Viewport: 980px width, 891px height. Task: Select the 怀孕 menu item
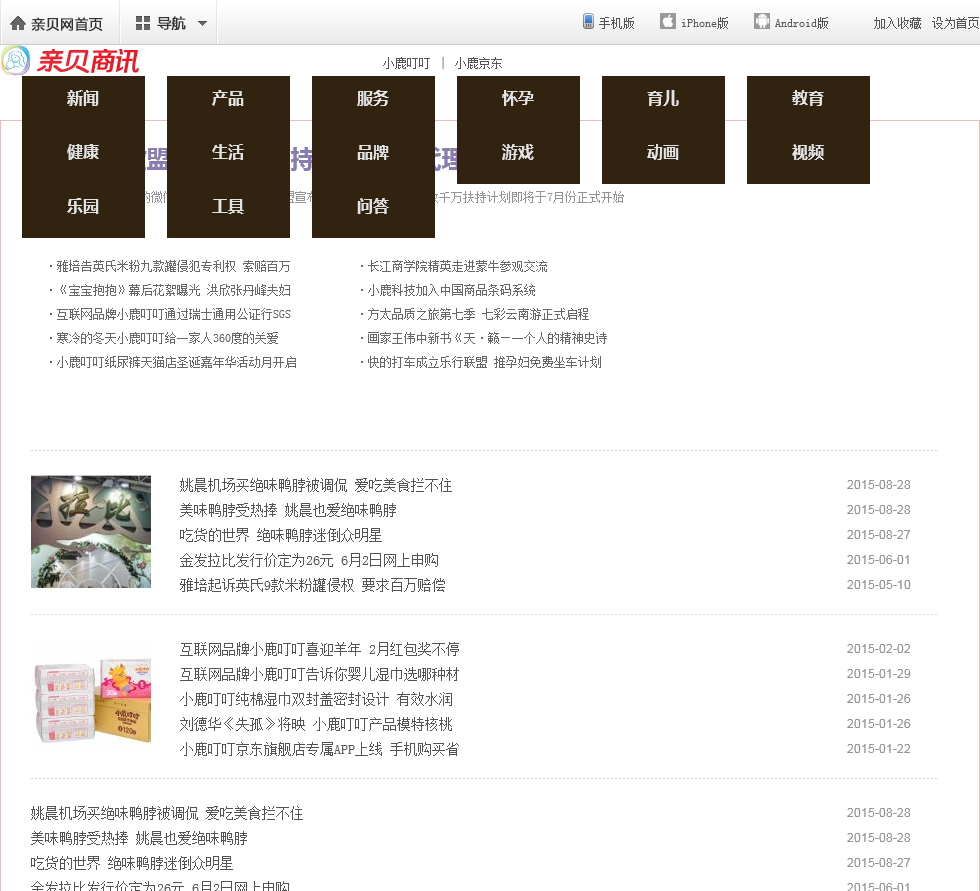[518, 98]
